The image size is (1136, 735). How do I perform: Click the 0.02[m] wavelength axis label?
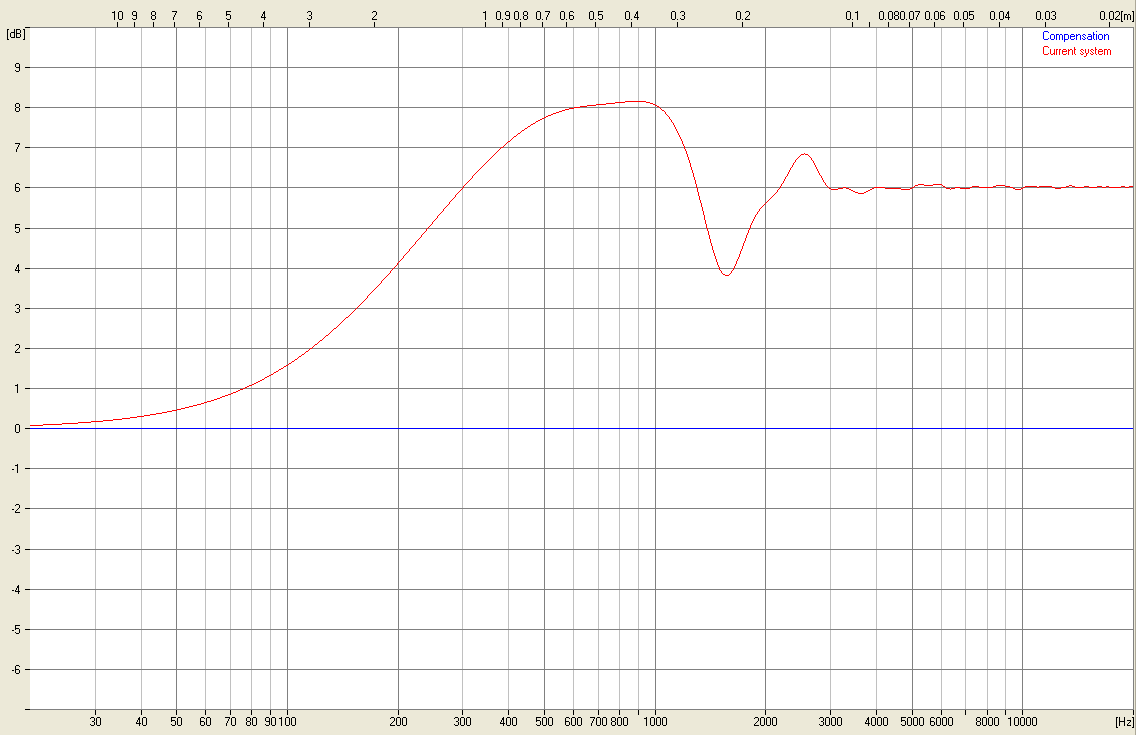point(1116,16)
